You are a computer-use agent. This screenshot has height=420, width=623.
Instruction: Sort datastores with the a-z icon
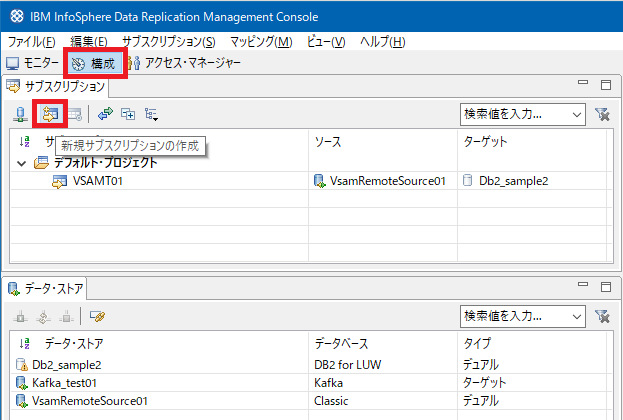[x=25, y=343]
